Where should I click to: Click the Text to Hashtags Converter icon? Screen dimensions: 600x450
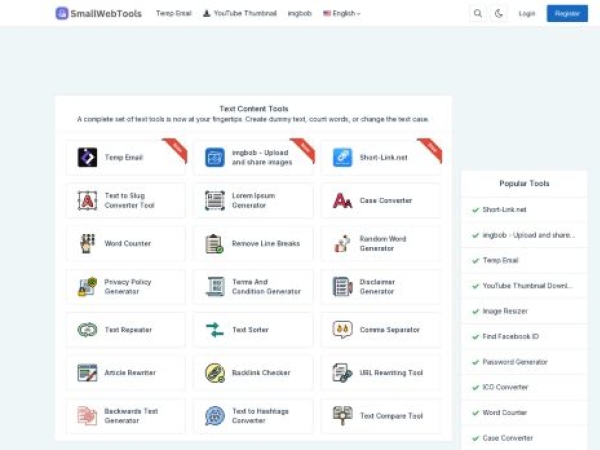(215, 416)
